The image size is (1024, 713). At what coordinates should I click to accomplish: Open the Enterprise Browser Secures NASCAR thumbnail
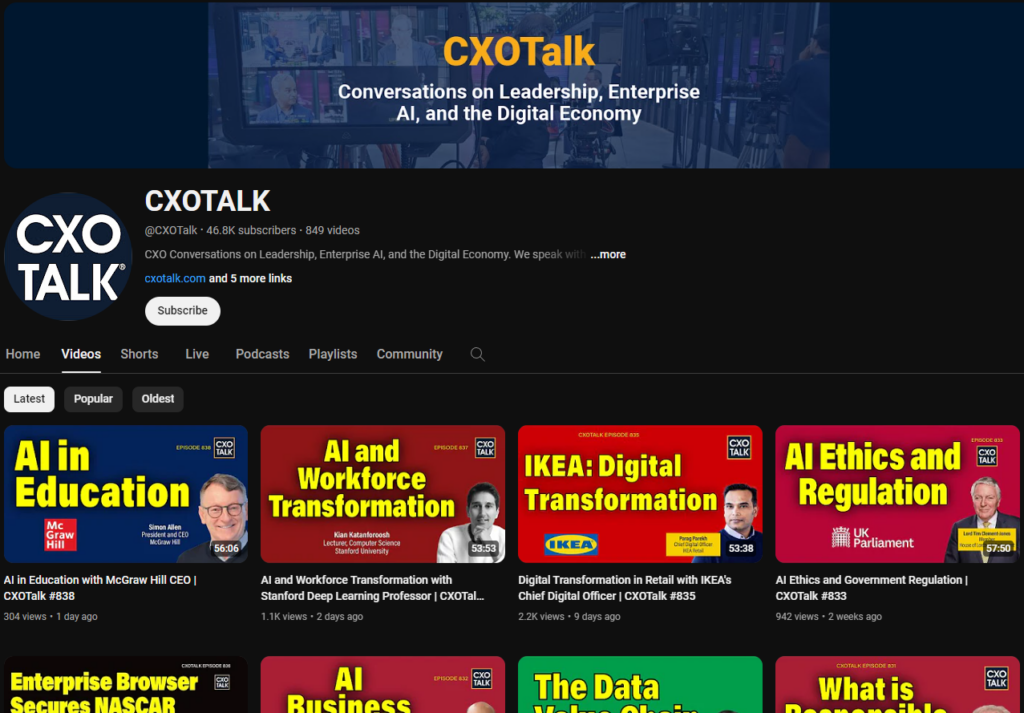[x=126, y=685]
